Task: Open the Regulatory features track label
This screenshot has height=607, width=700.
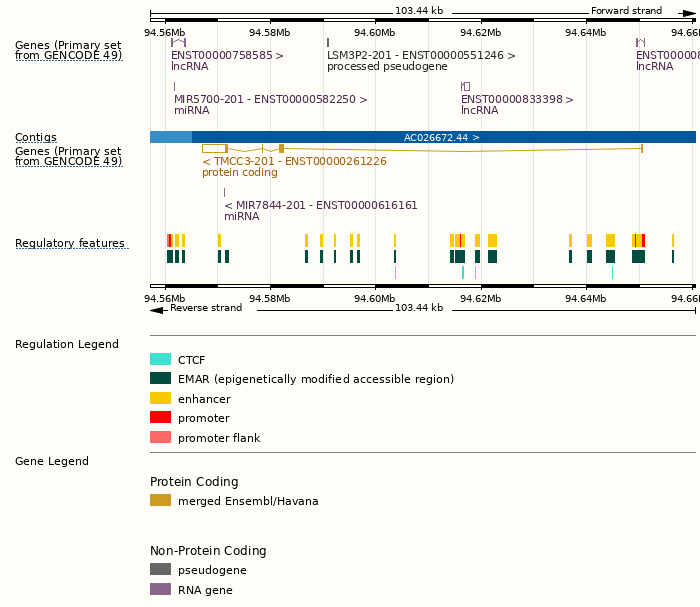Action: pos(70,244)
